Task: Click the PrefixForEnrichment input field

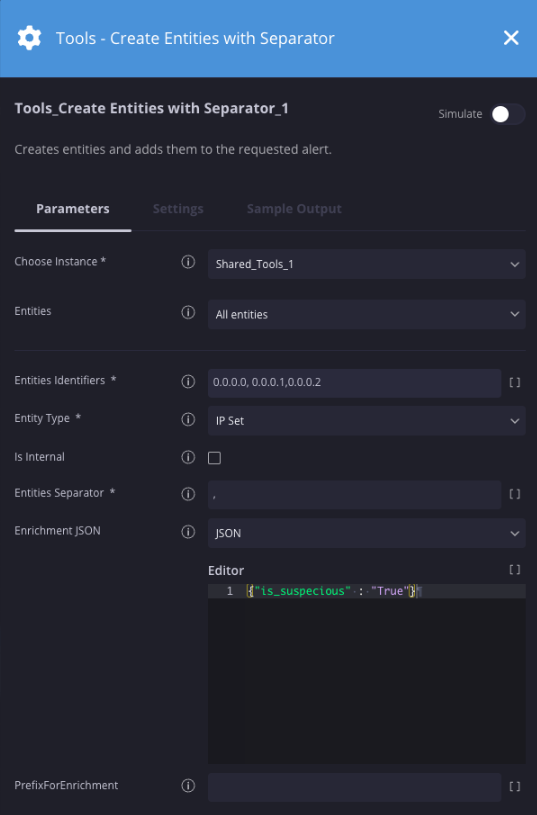Action: 355,787
